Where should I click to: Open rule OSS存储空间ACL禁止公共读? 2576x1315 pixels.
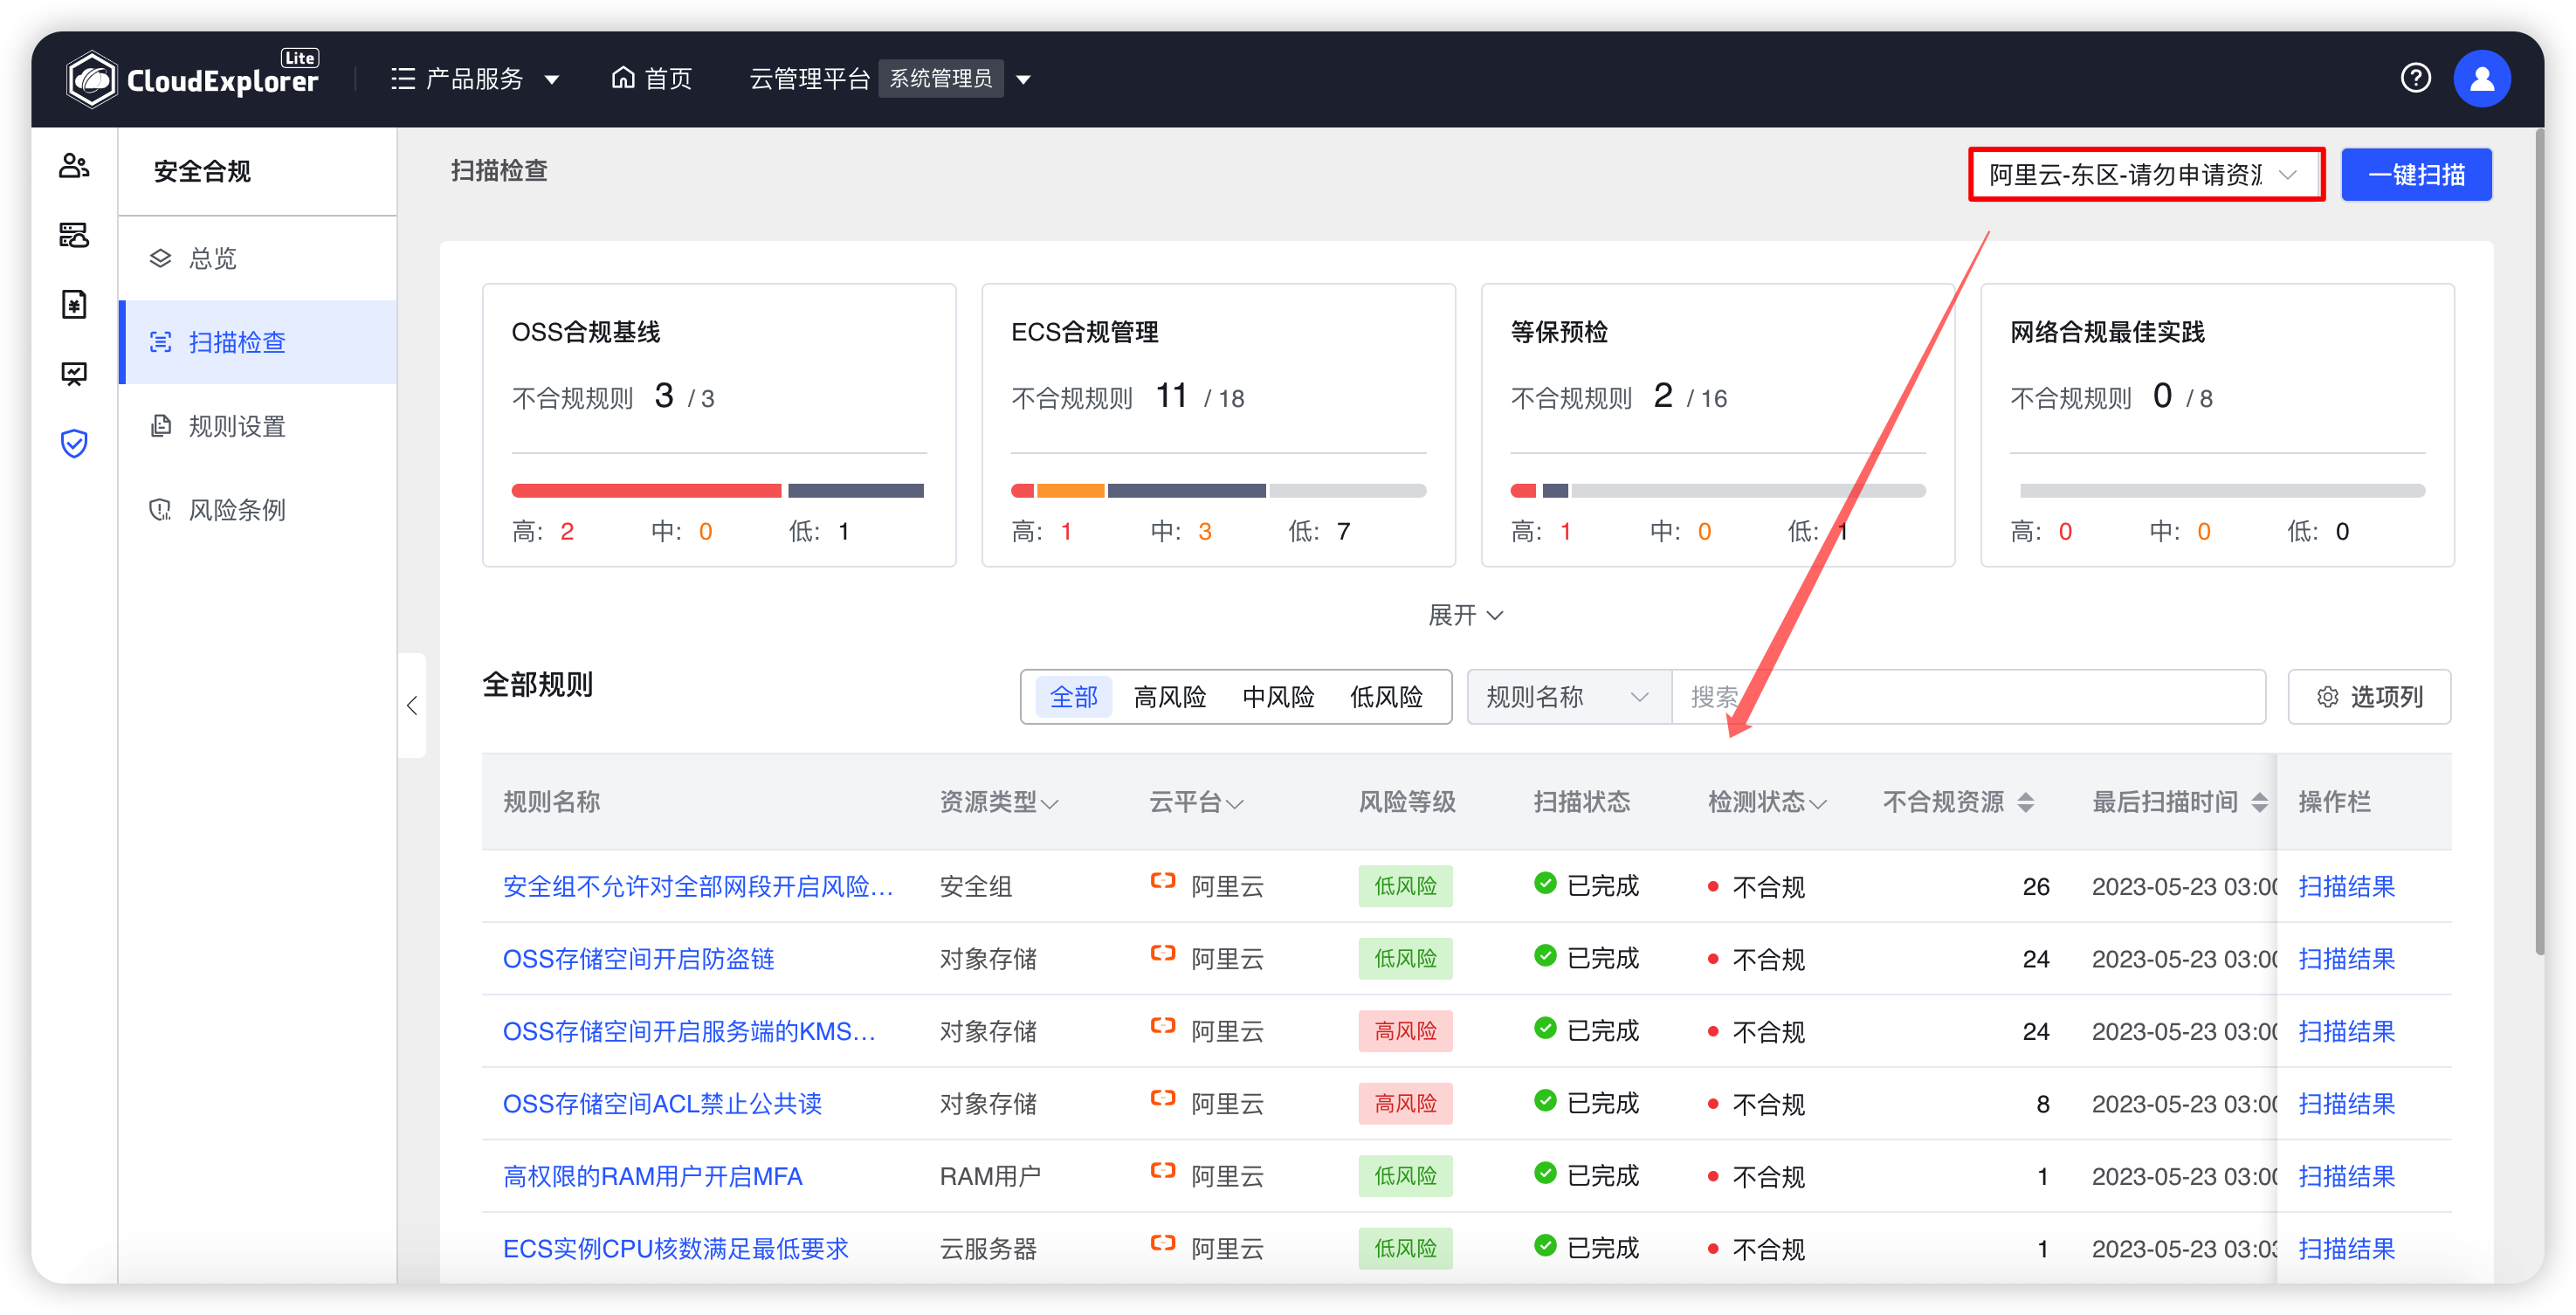point(661,1104)
